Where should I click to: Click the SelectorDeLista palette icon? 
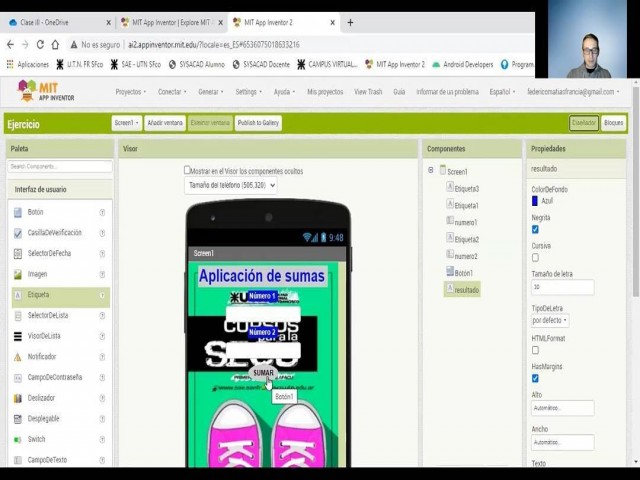18,316
